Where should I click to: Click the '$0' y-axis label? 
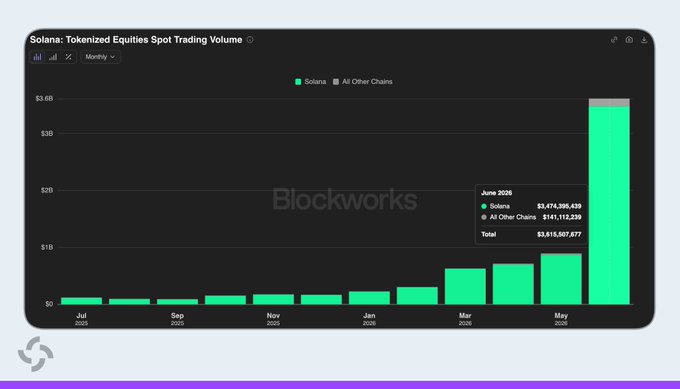(49, 304)
